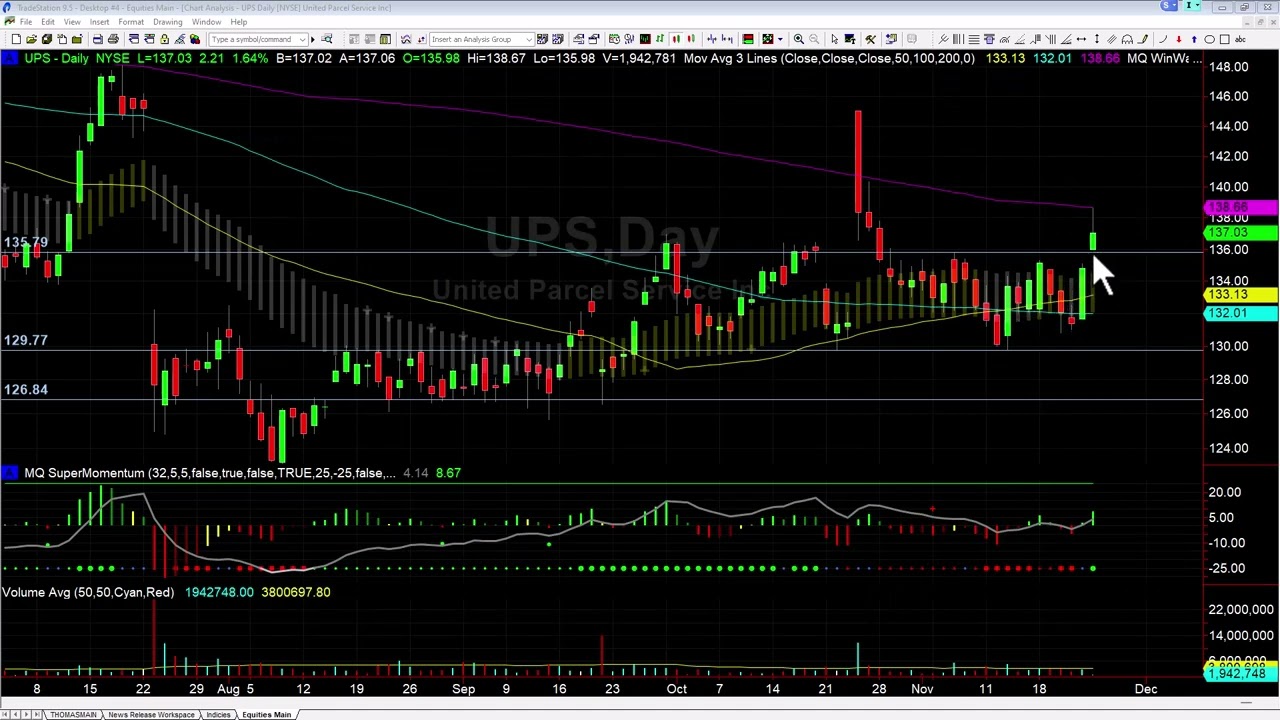Click the save workspace icon in toolbar

click(x=46, y=39)
